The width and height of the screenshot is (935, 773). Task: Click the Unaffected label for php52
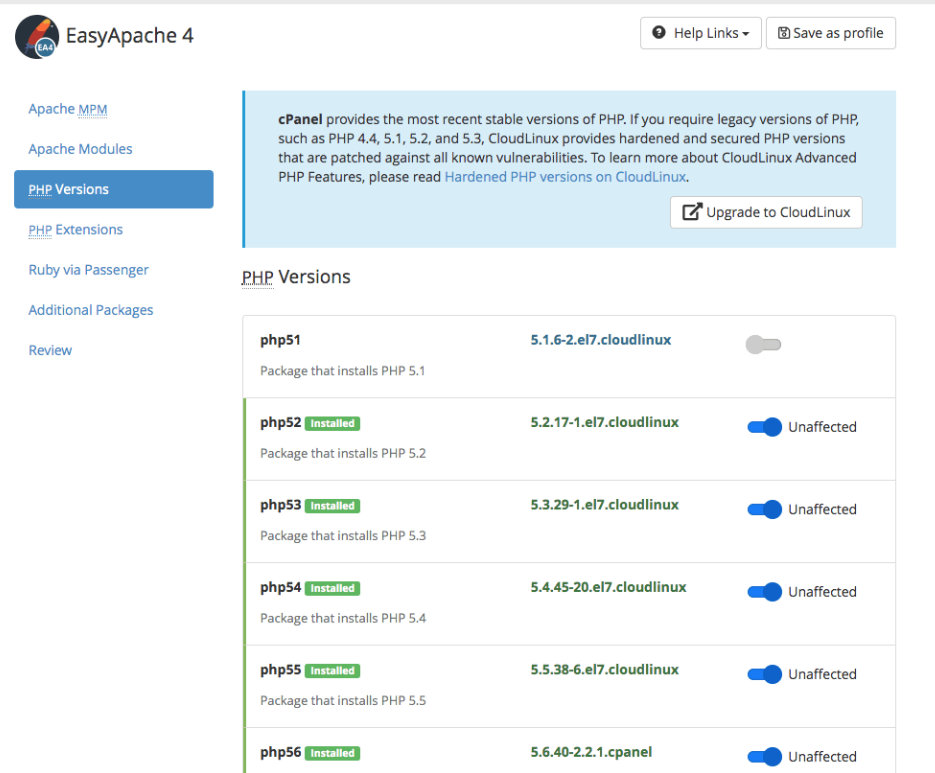tap(822, 427)
